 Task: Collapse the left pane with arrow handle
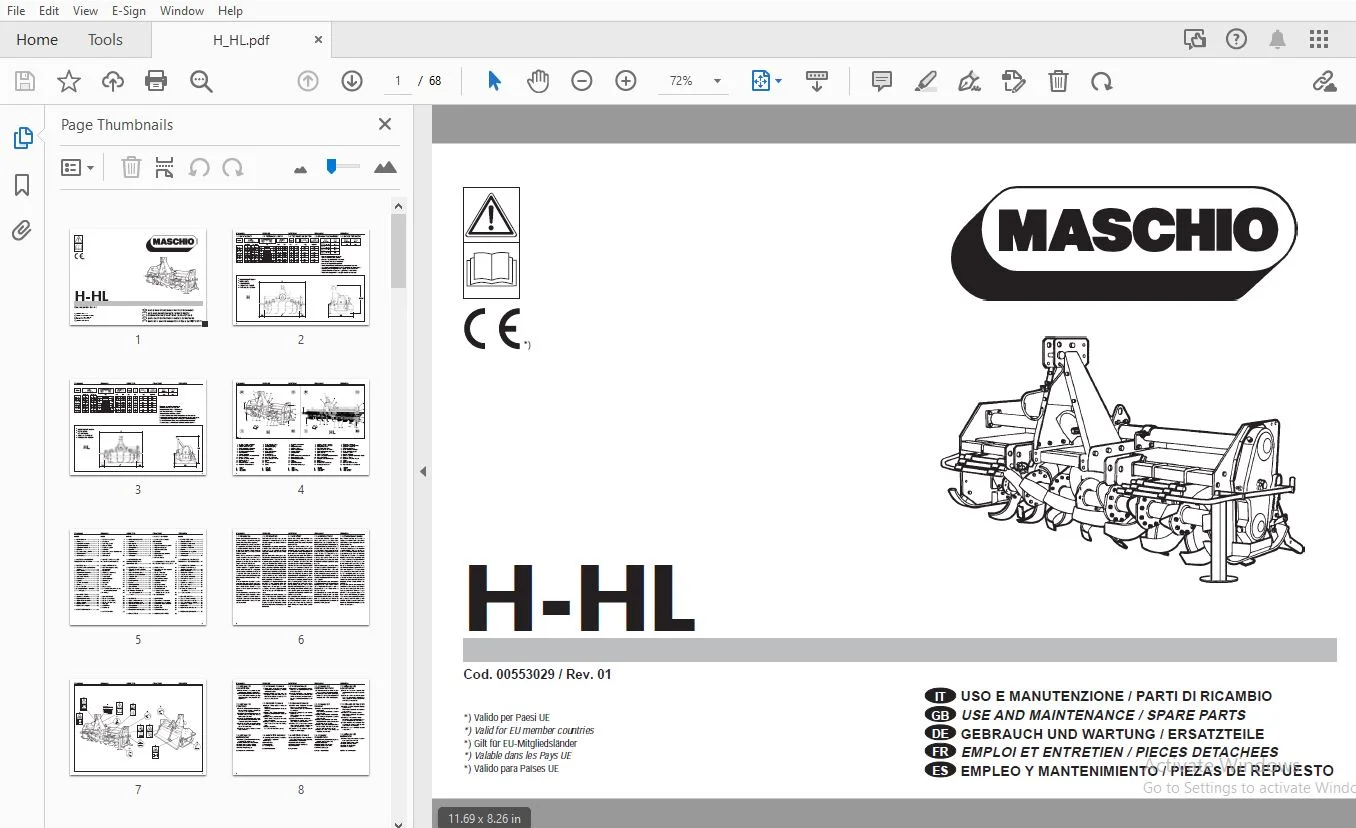[x=423, y=471]
